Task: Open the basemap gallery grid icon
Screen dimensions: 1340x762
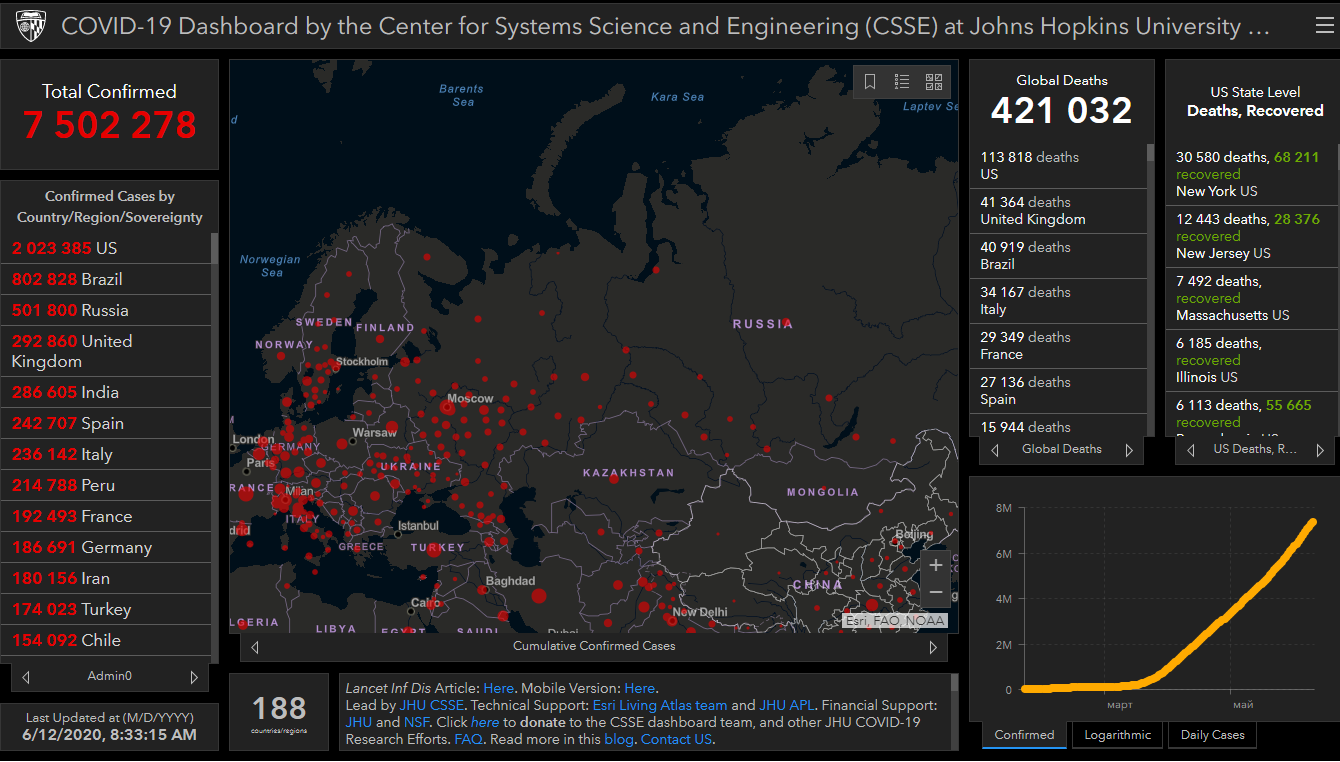Action: (x=934, y=82)
